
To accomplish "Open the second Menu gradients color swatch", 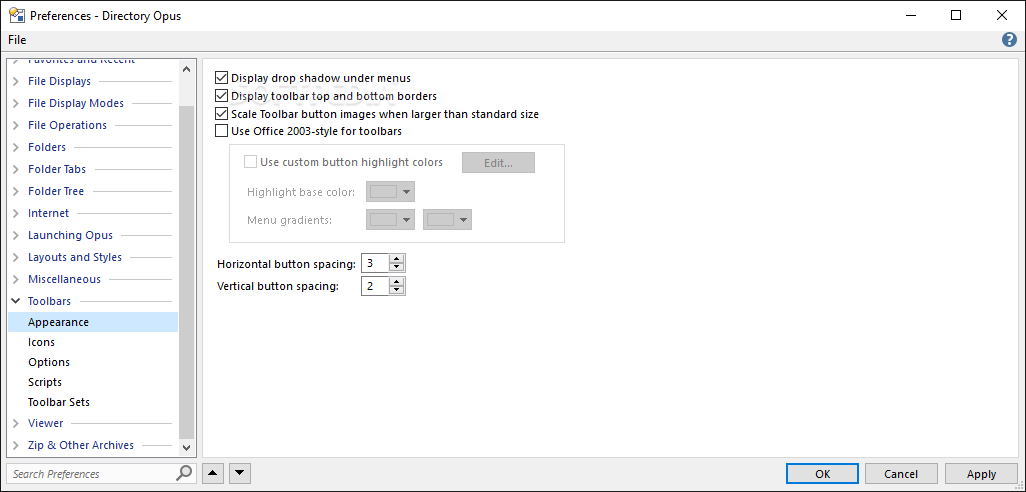I will click(448, 220).
